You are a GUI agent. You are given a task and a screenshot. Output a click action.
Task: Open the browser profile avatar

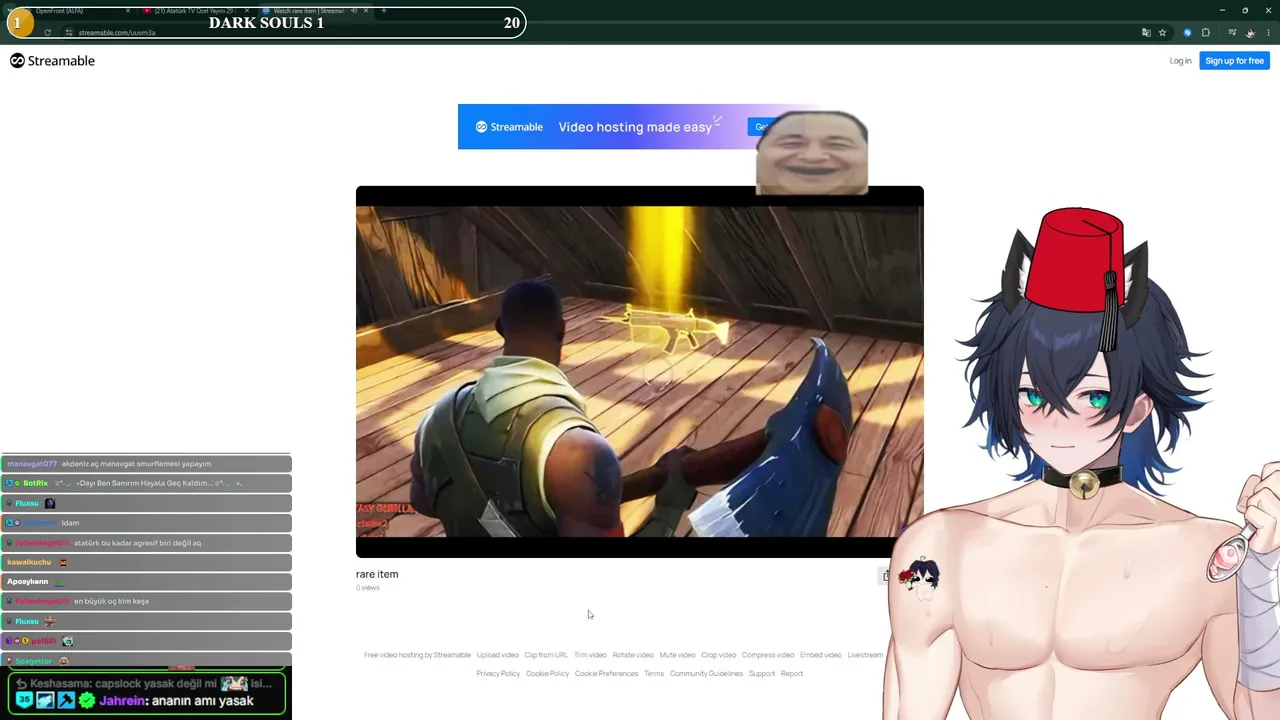coord(1250,33)
